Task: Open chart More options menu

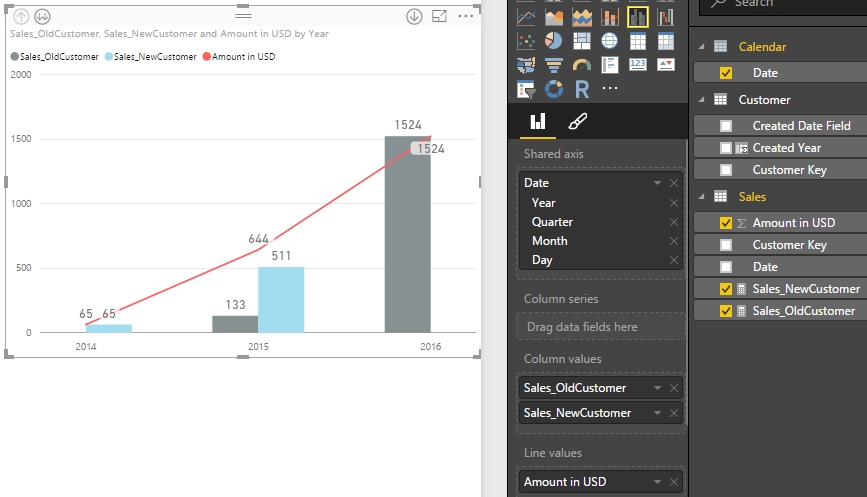Action: click(466, 16)
